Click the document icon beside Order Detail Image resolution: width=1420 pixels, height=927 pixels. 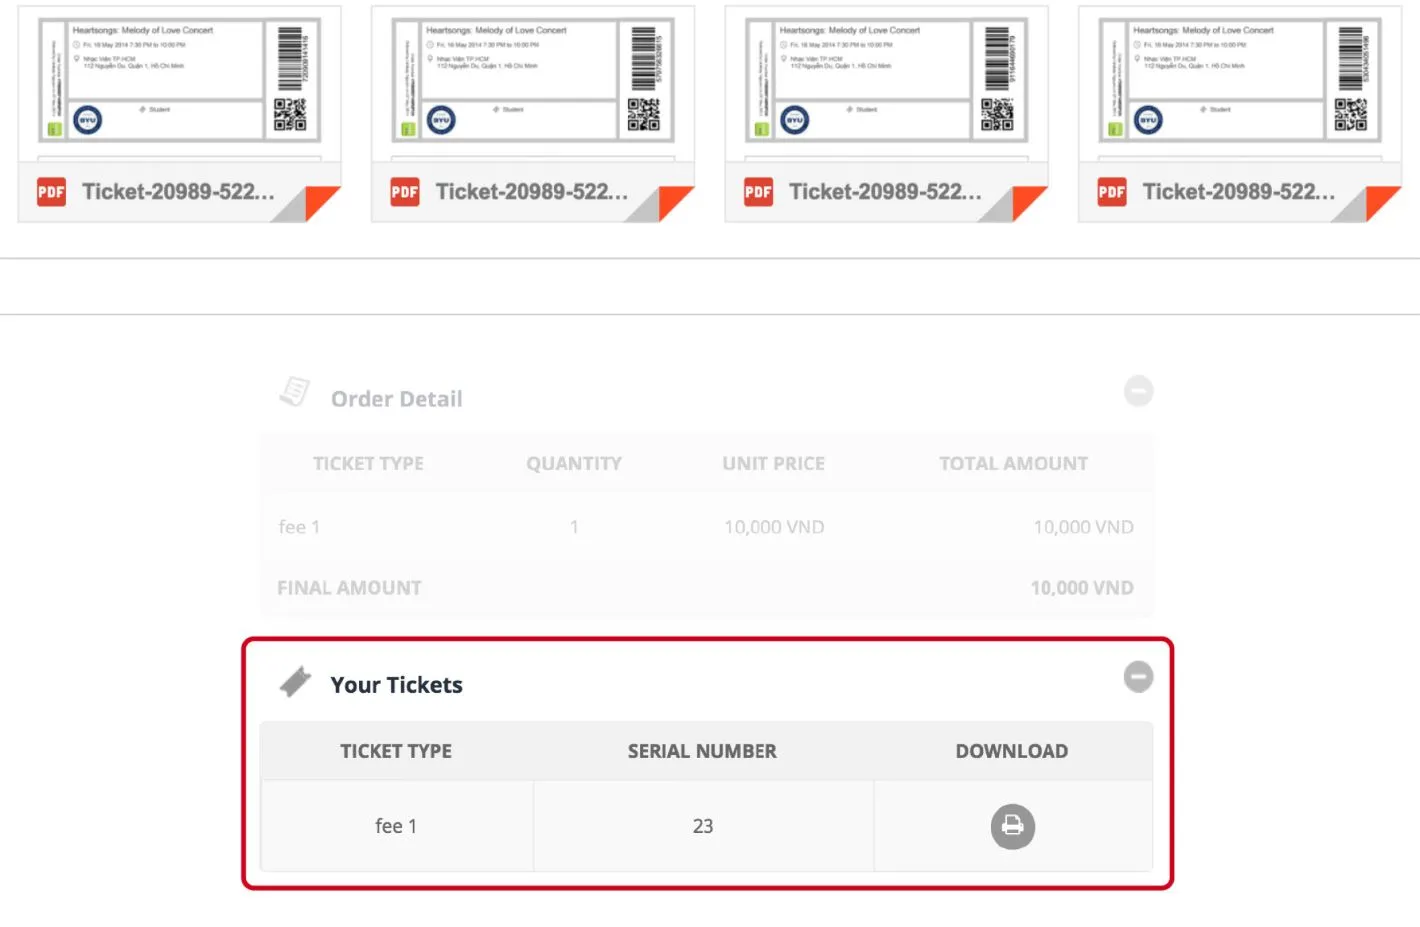click(294, 392)
